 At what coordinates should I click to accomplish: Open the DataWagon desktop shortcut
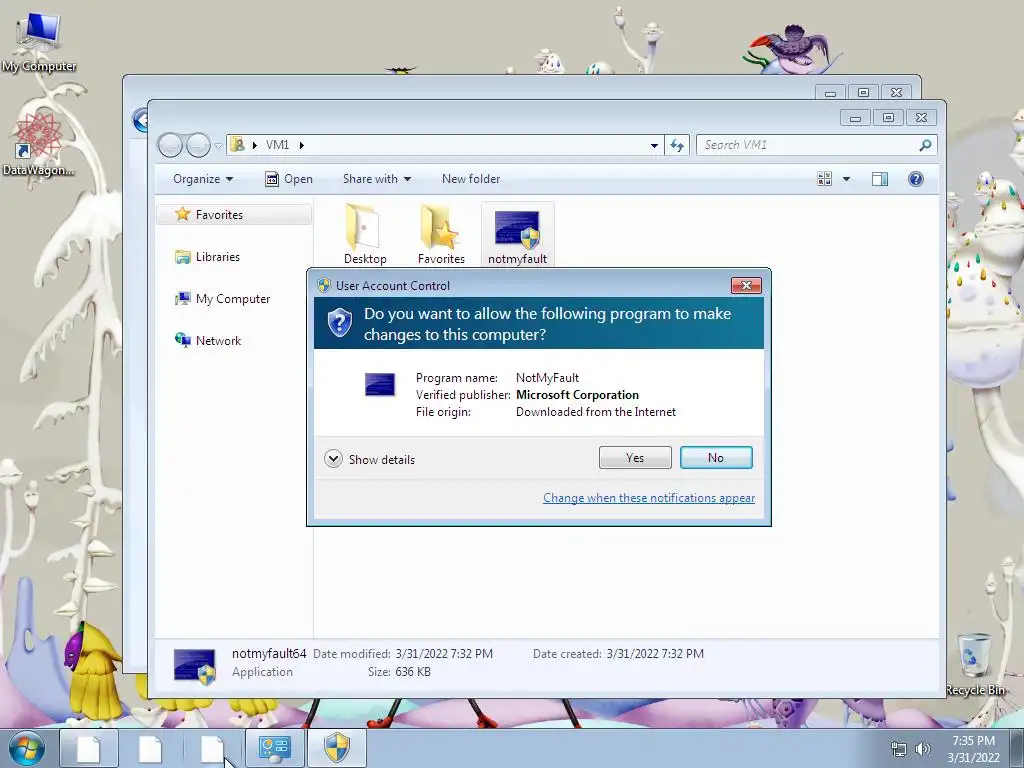[x=38, y=144]
